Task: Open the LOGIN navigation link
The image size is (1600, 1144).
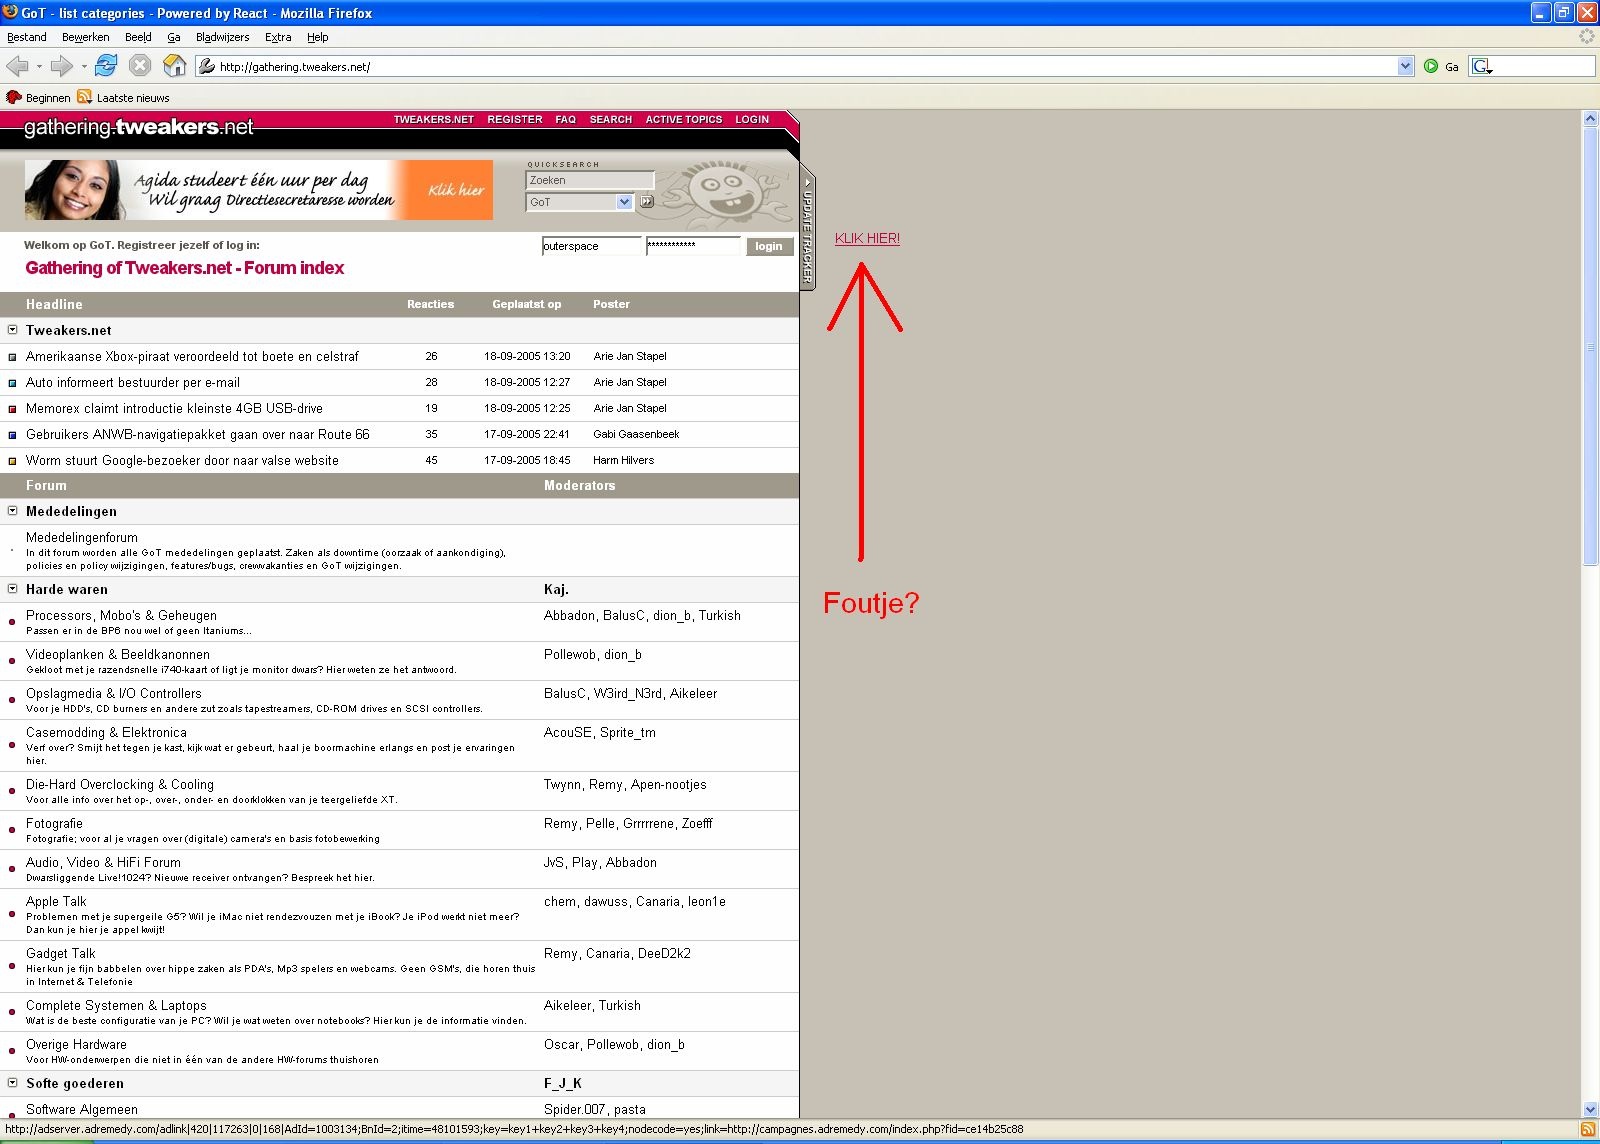Action: [x=752, y=119]
